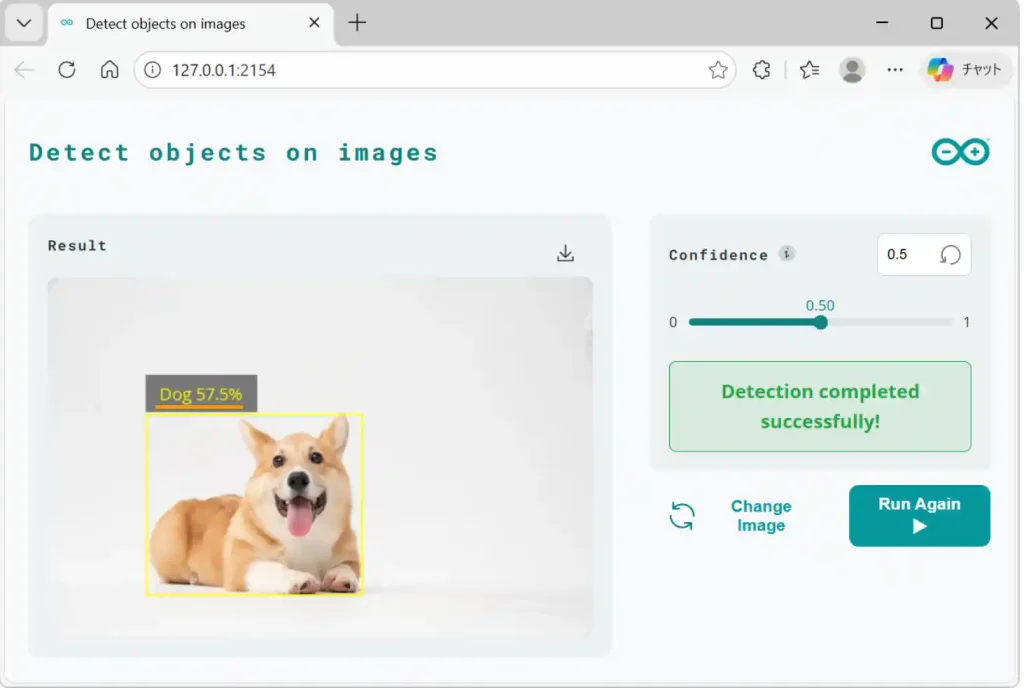Open the browser profile menu
This screenshot has width=1024, height=688.
coord(852,69)
